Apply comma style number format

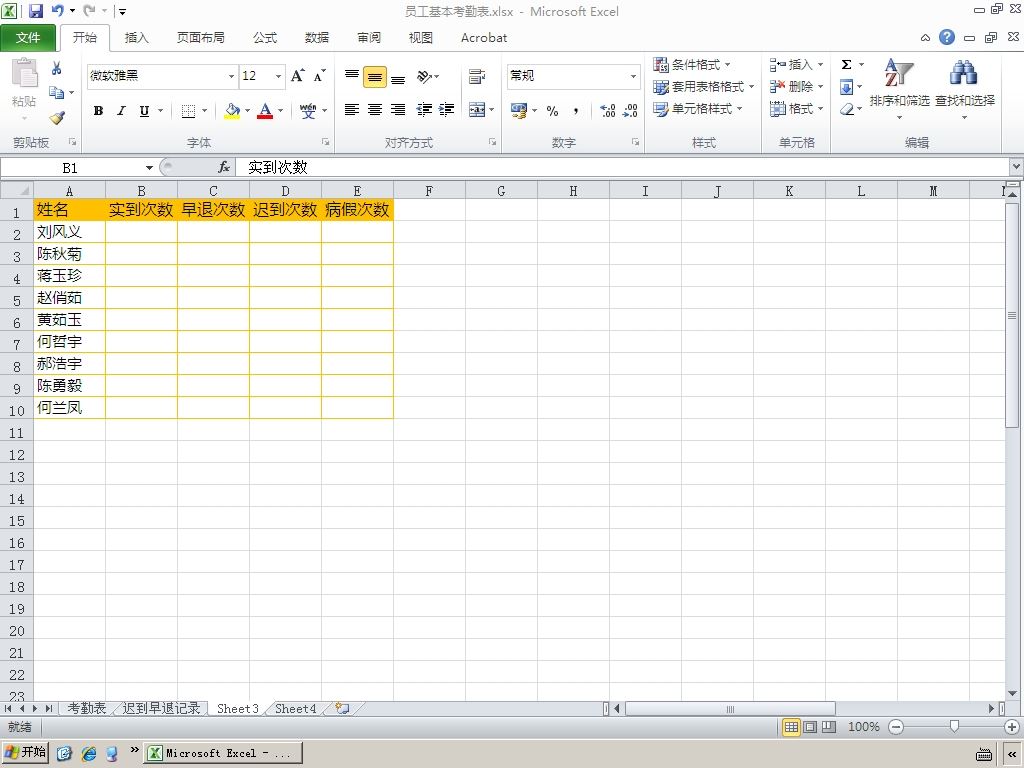tap(575, 111)
